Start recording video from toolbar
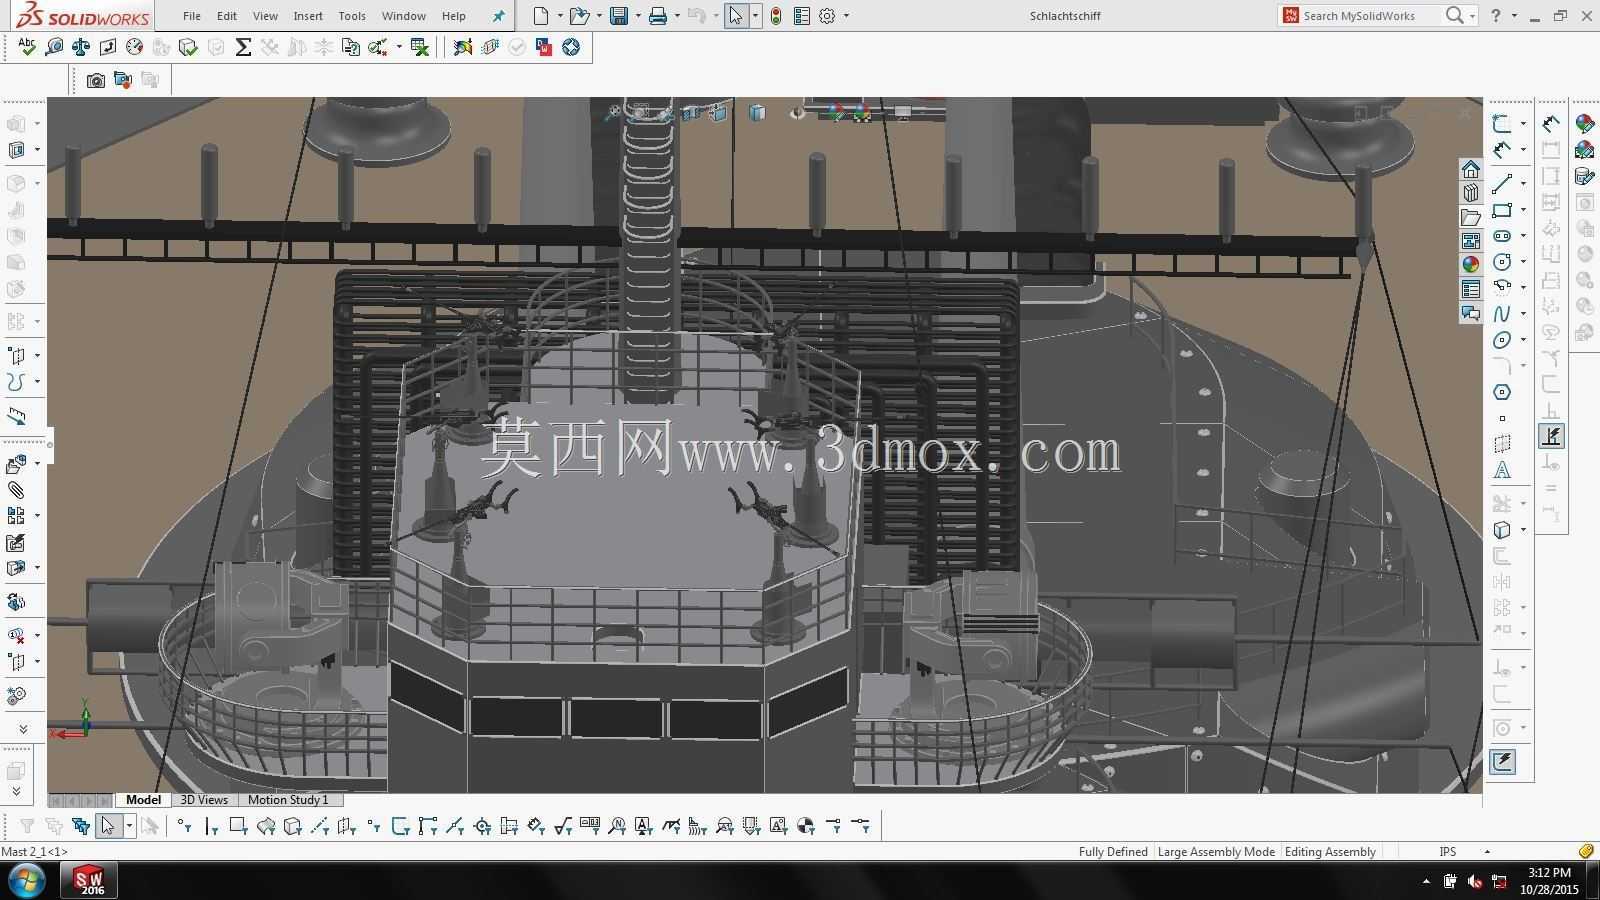 click(123, 80)
